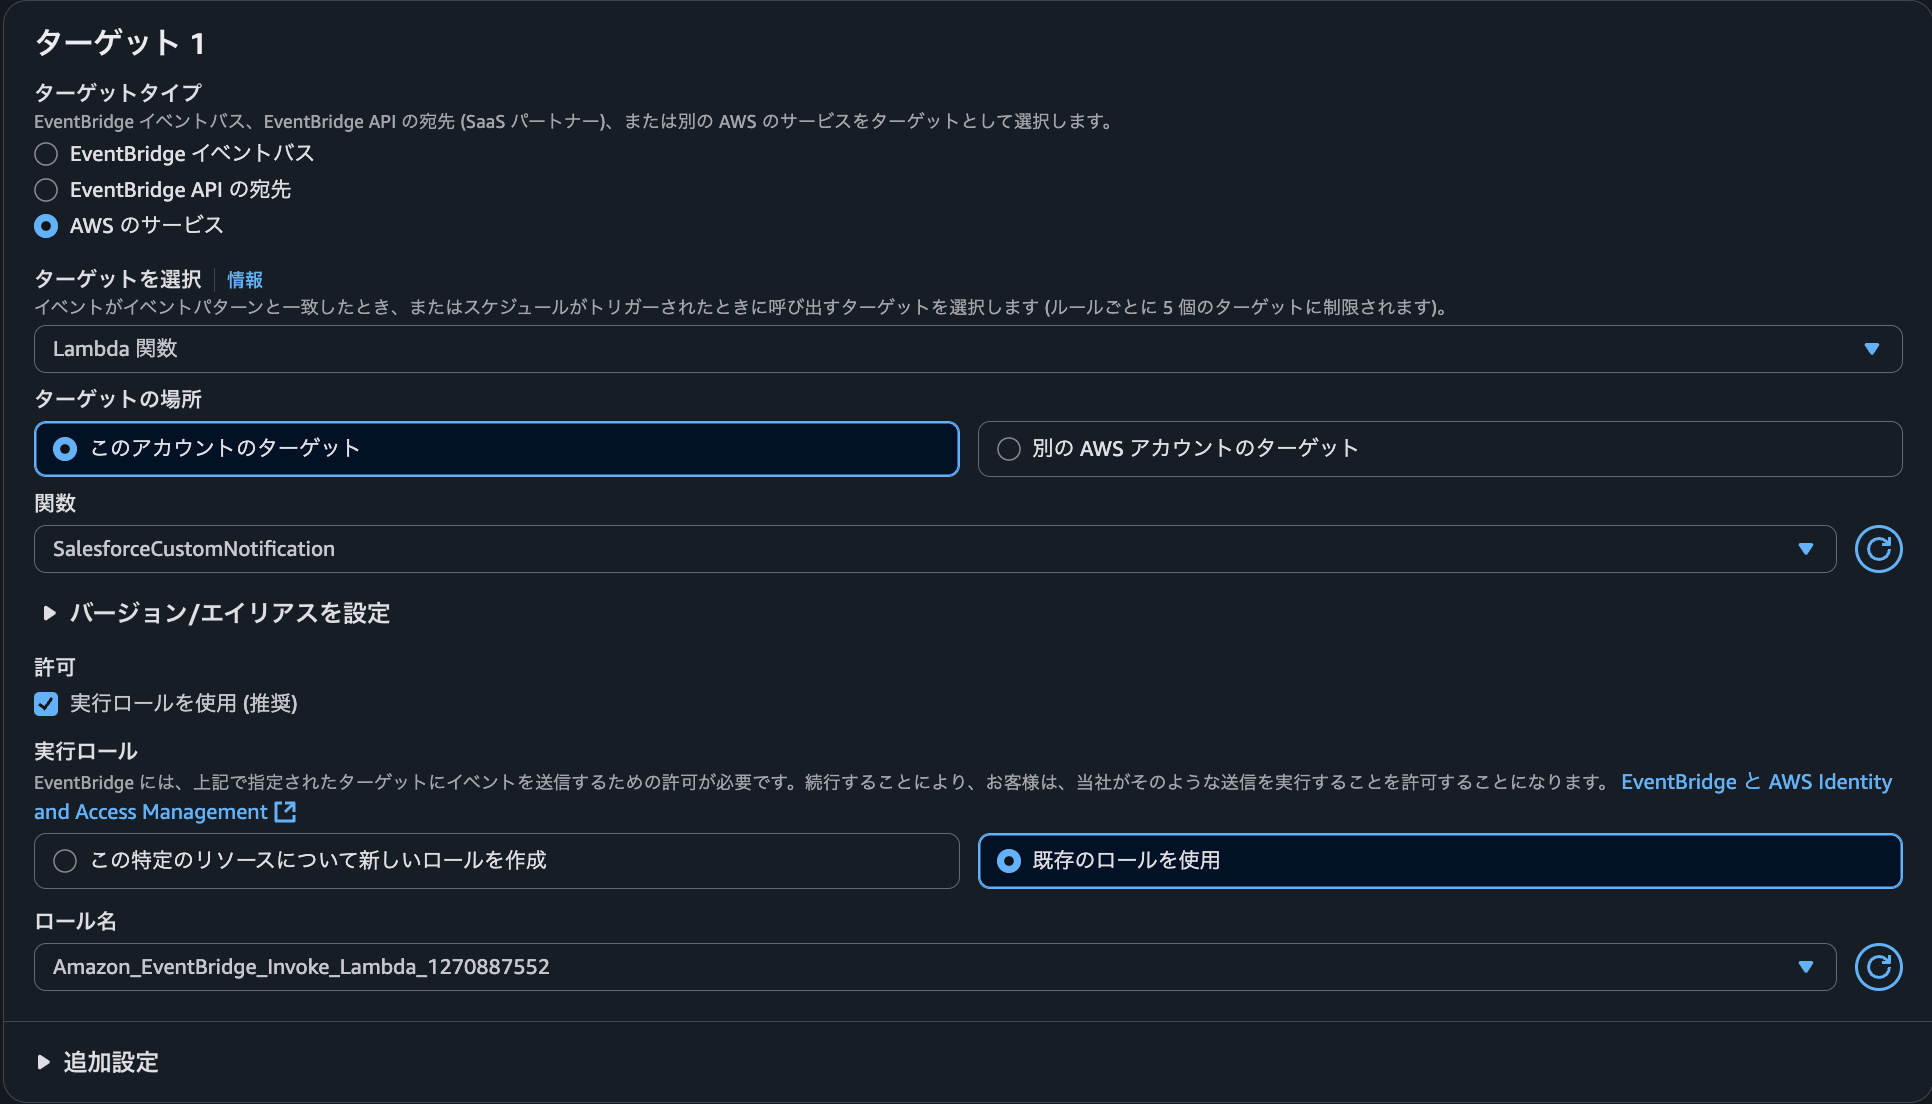Viewport: 1932px width, 1104px height.
Task: Select EventBridge イベントバス as target type
Action: [x=45, y=154]
